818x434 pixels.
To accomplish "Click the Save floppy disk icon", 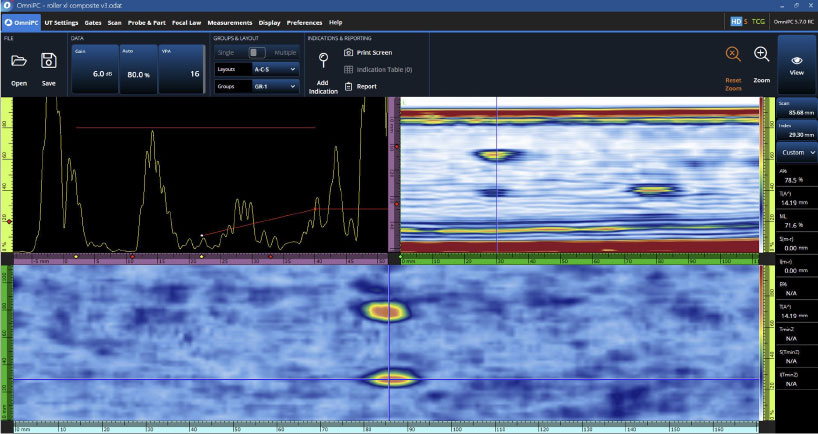I will point(48,61).
